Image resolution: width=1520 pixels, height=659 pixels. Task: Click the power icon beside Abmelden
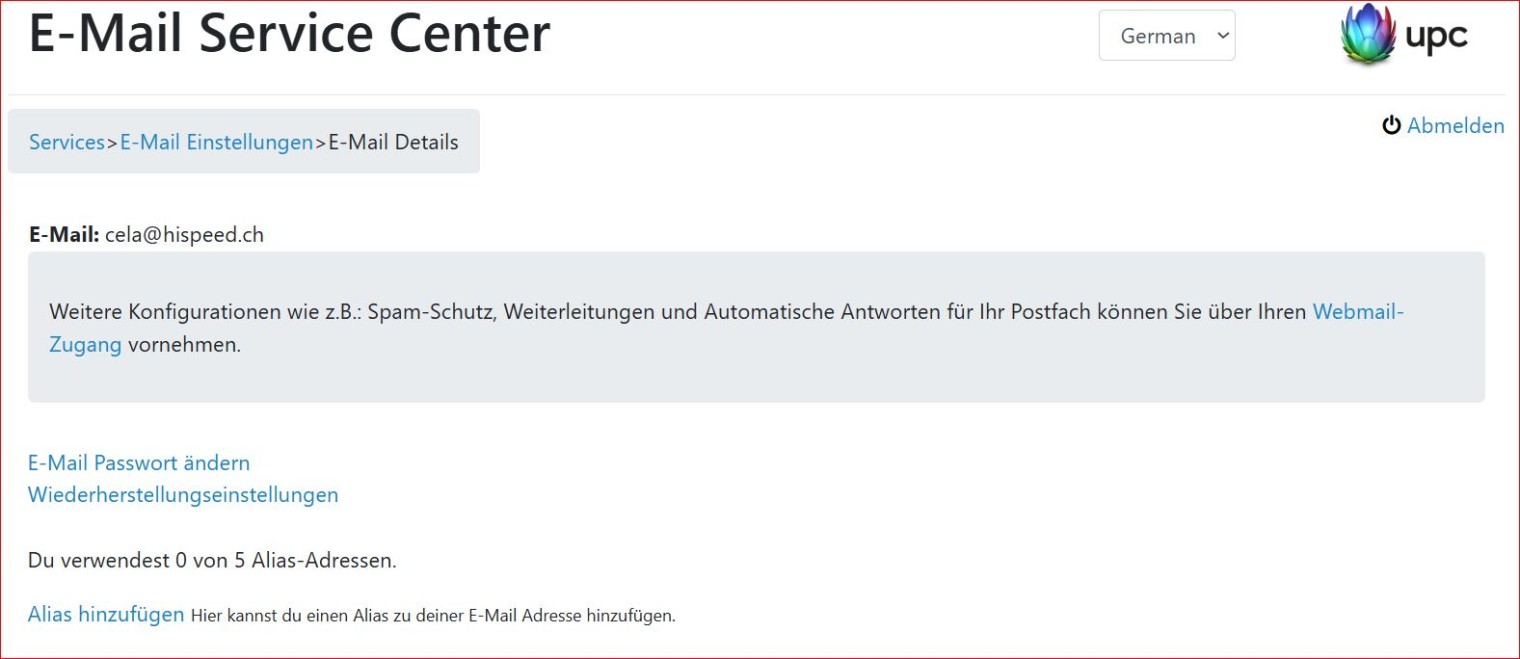pos(1391,126)
